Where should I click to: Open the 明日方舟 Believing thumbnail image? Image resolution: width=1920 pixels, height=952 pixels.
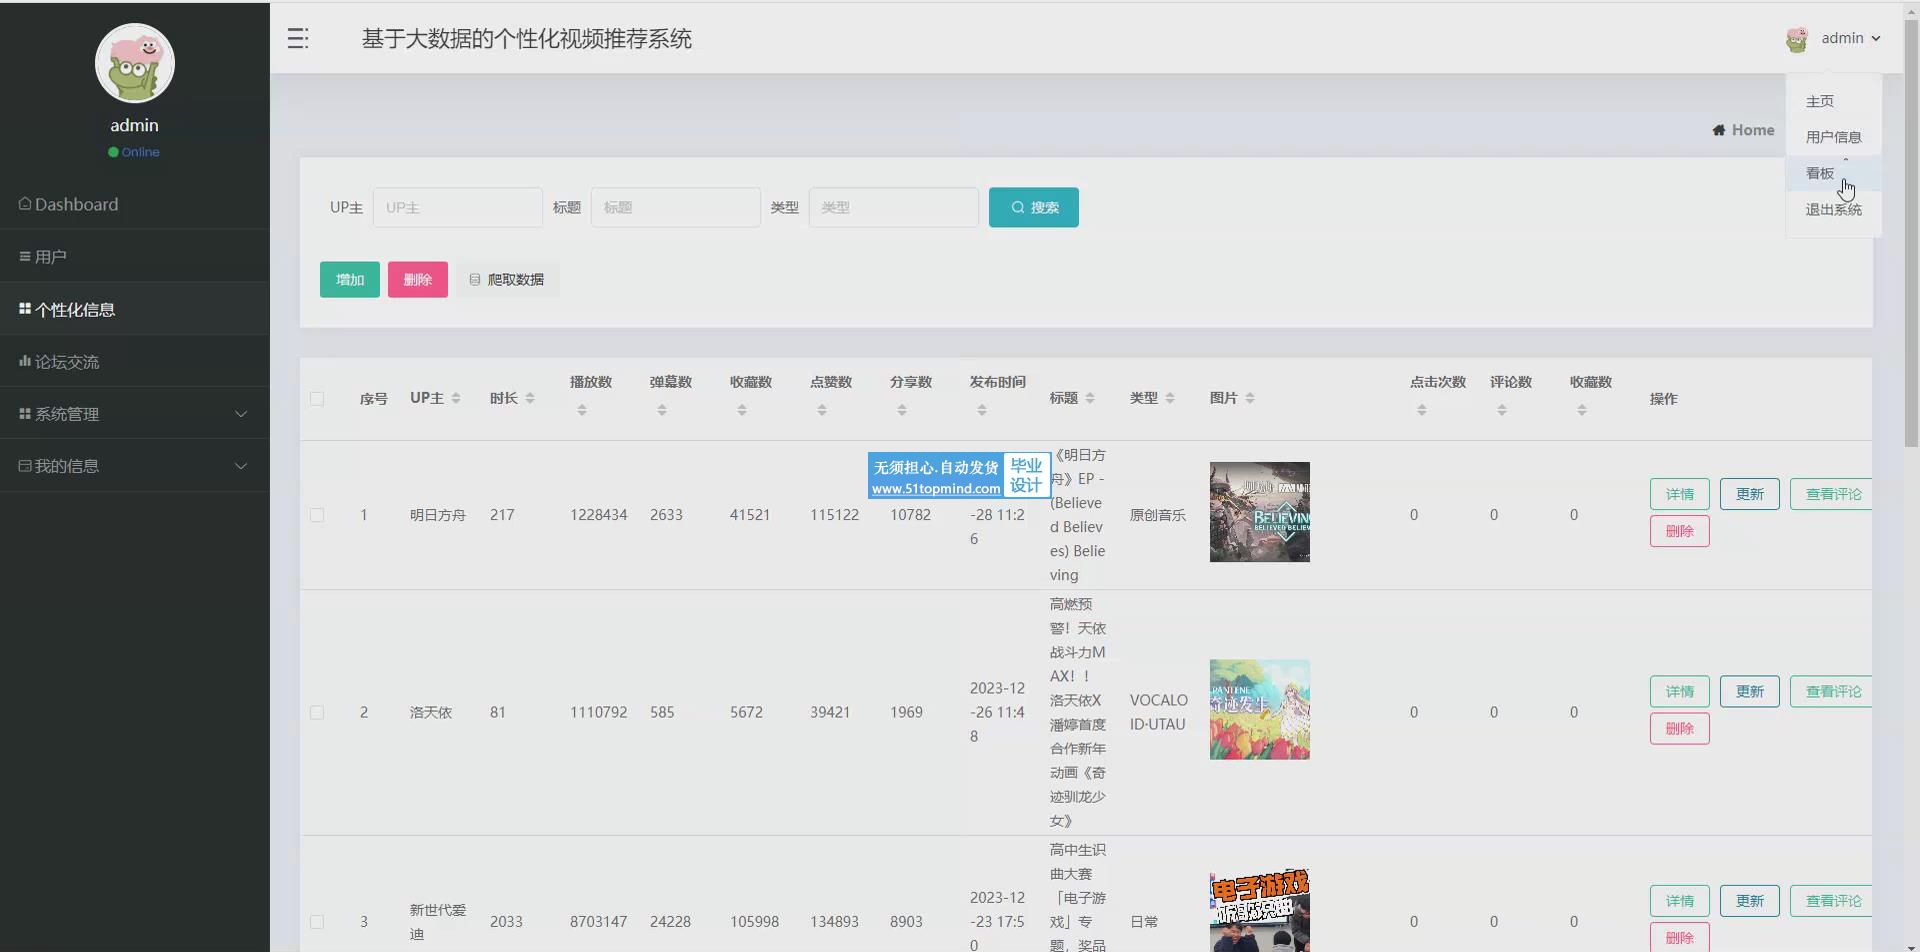pyautogui.click(x=1260, y=512)
